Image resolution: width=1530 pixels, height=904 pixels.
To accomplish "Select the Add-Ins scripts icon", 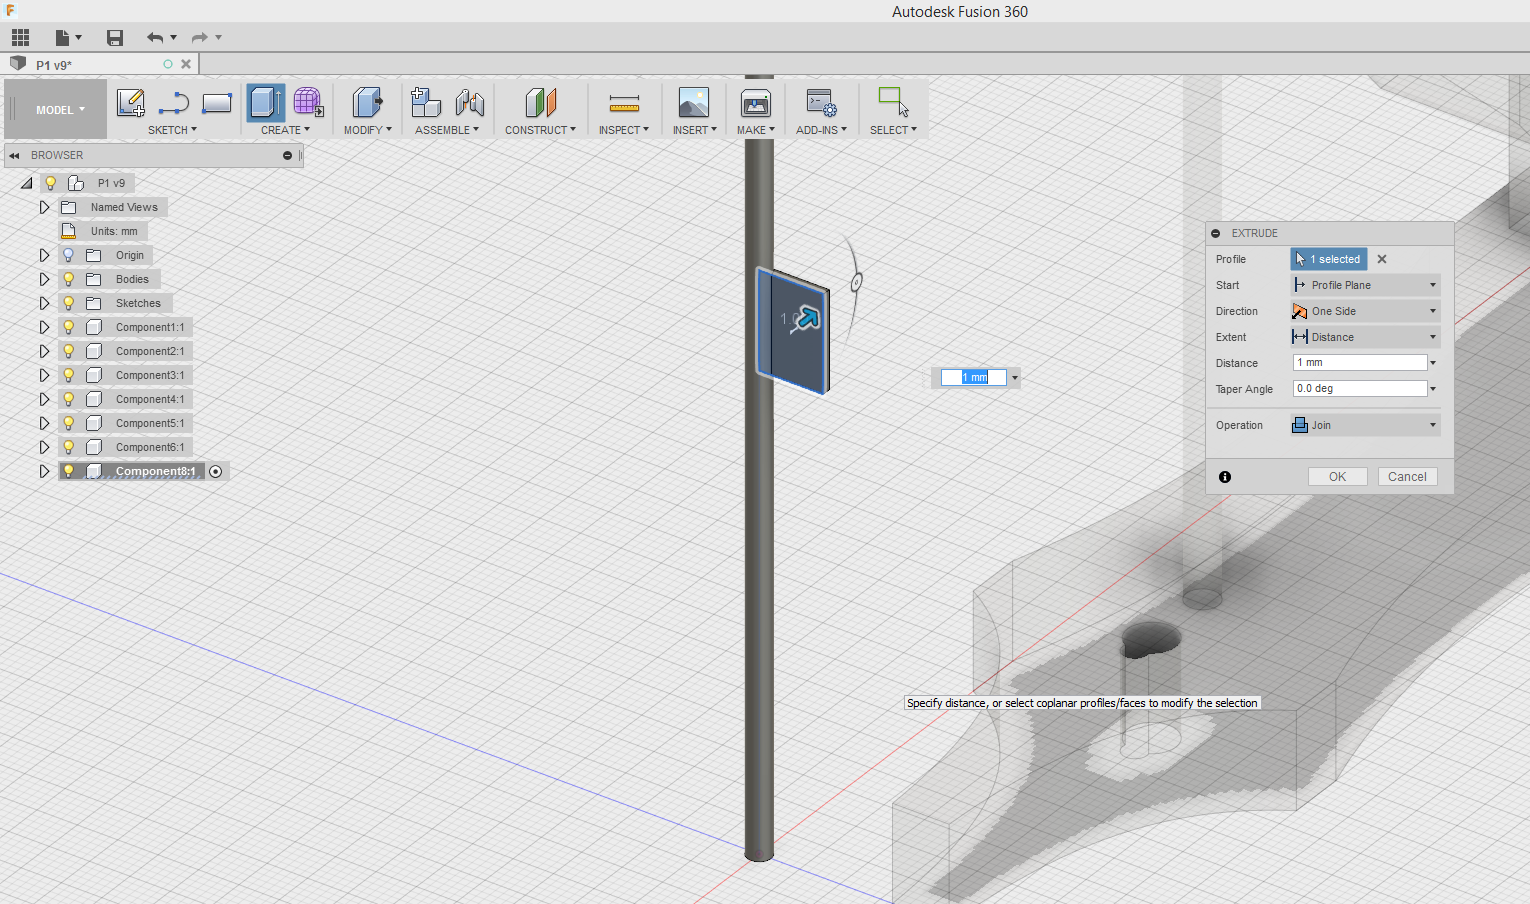I will pos(821,103).
